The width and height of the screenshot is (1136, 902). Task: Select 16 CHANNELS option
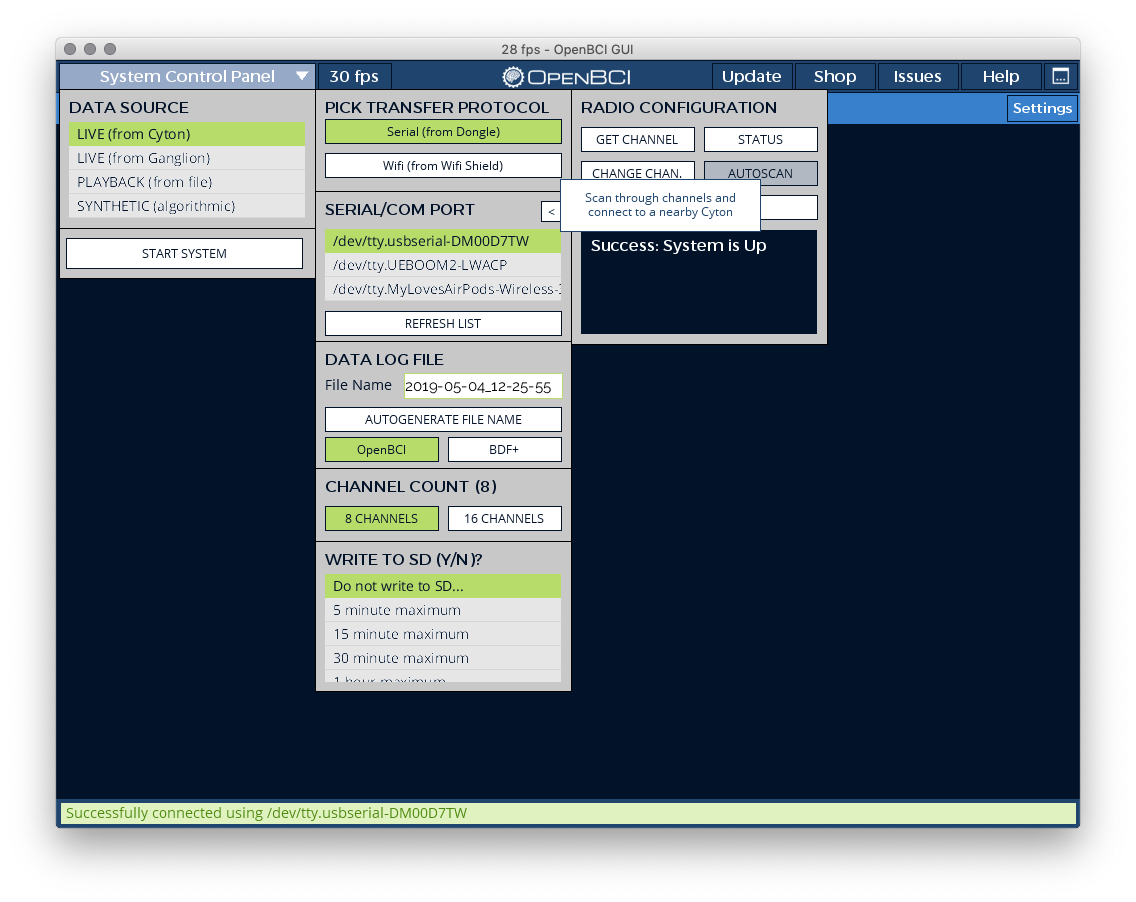(504, 519)
